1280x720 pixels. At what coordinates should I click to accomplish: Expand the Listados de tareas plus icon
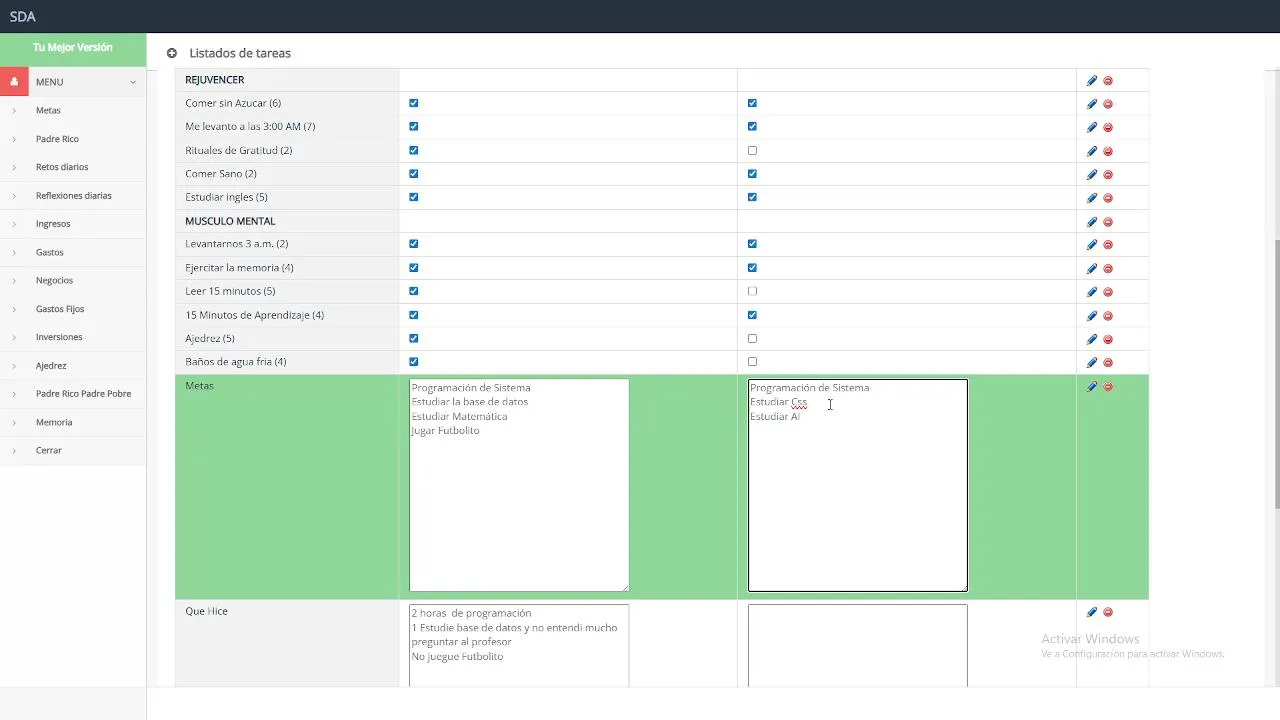click(x=172, y=53)
